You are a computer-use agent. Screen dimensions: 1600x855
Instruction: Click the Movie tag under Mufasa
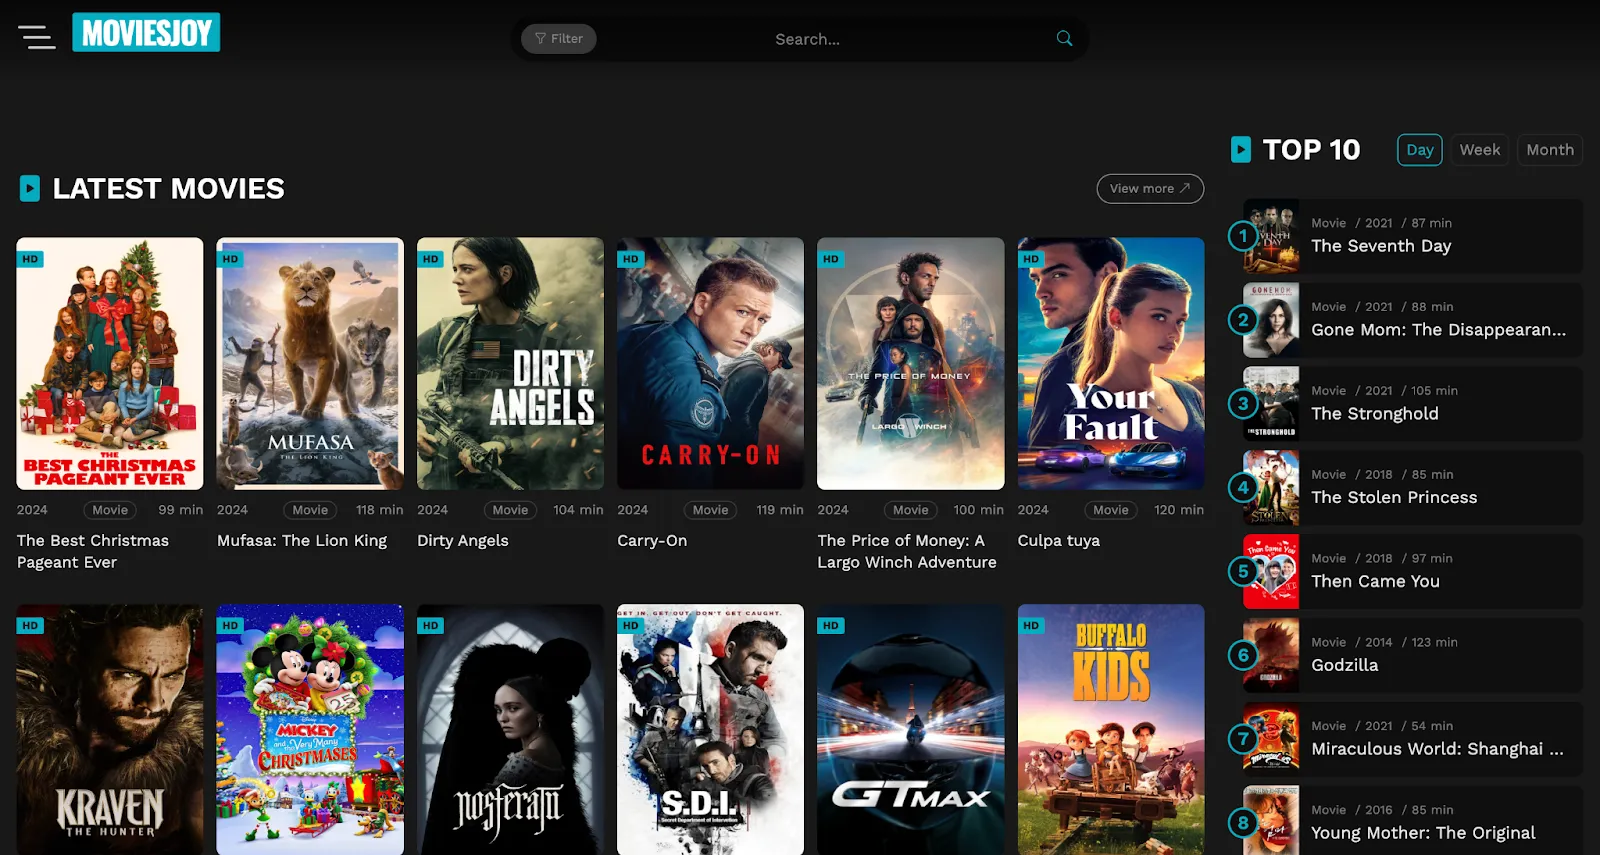310,510
